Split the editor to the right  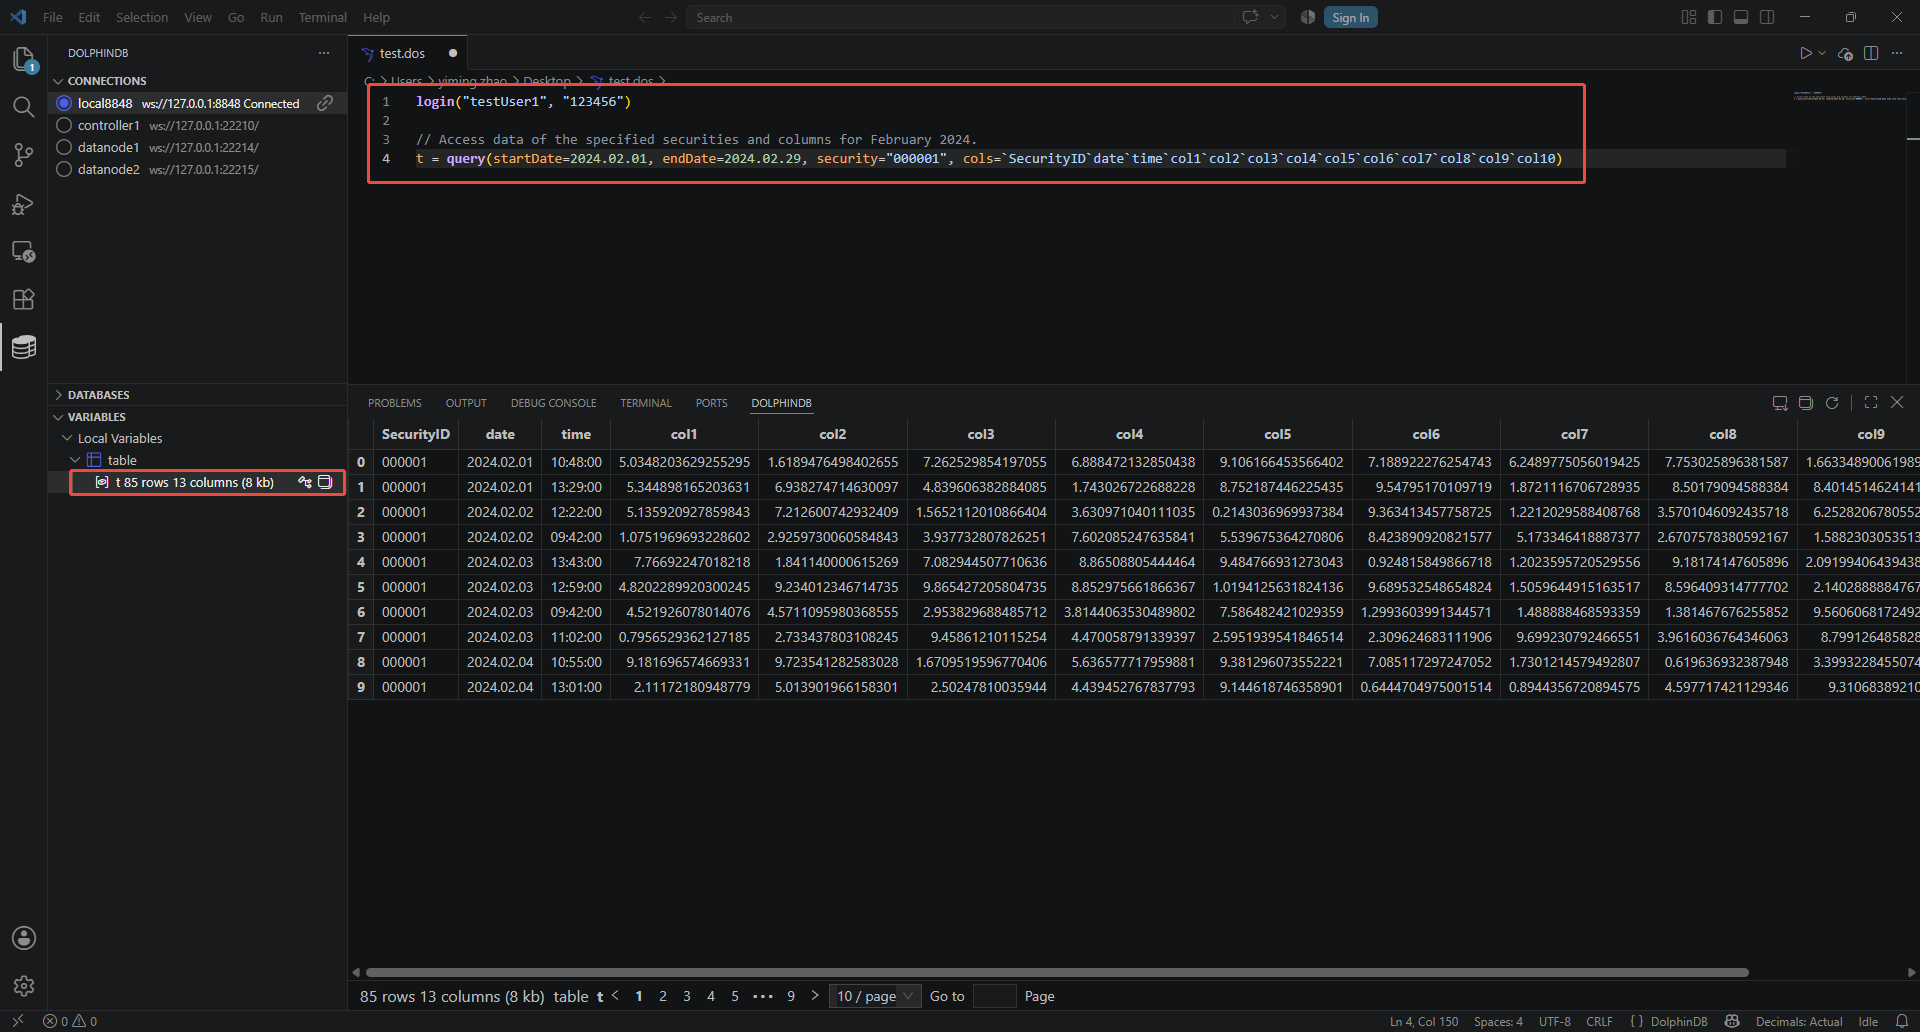1871,53
